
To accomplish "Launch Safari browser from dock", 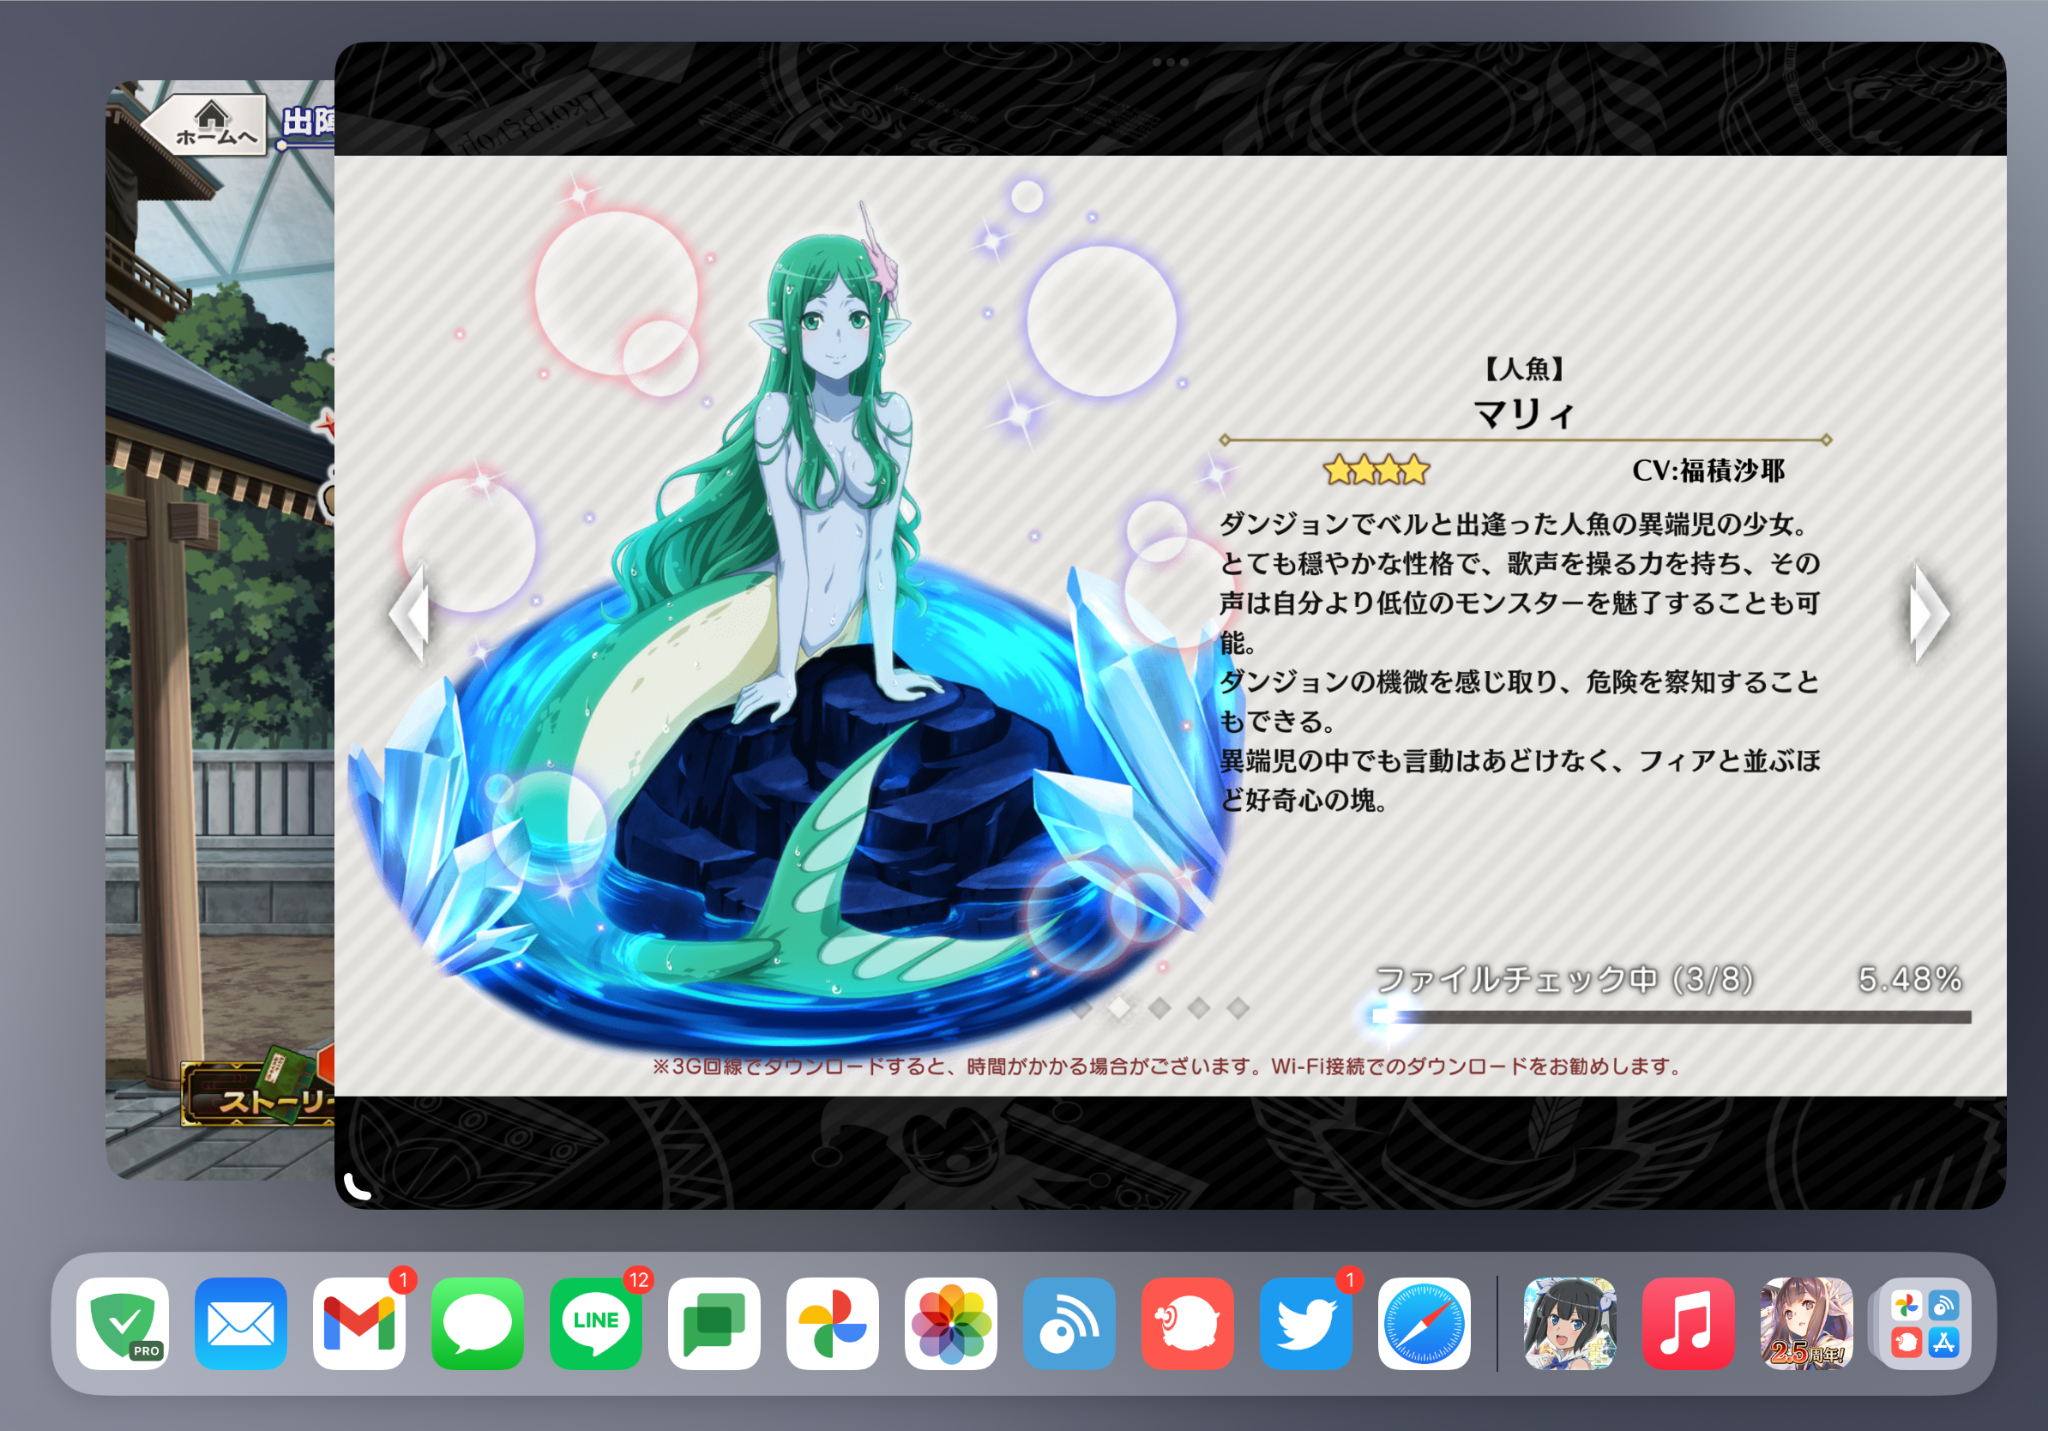I will point(1424,1323).
